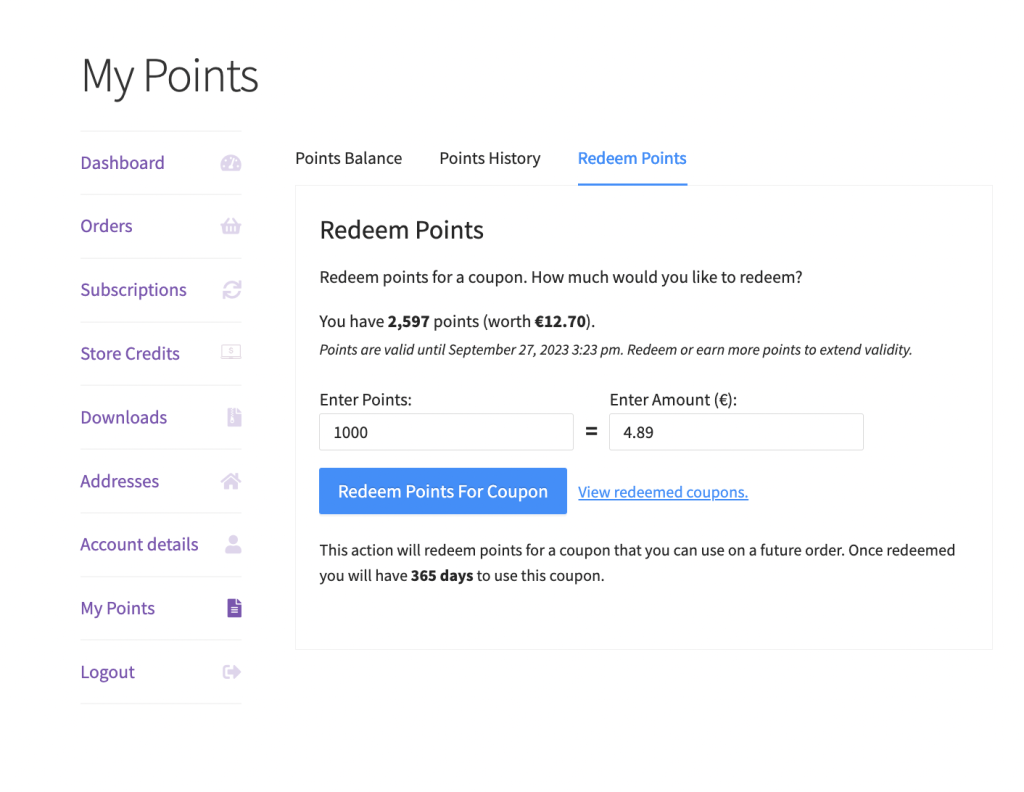Open the View redeemed coupons link
Viewport: 1024px width, 792px height.
point(663,492)
